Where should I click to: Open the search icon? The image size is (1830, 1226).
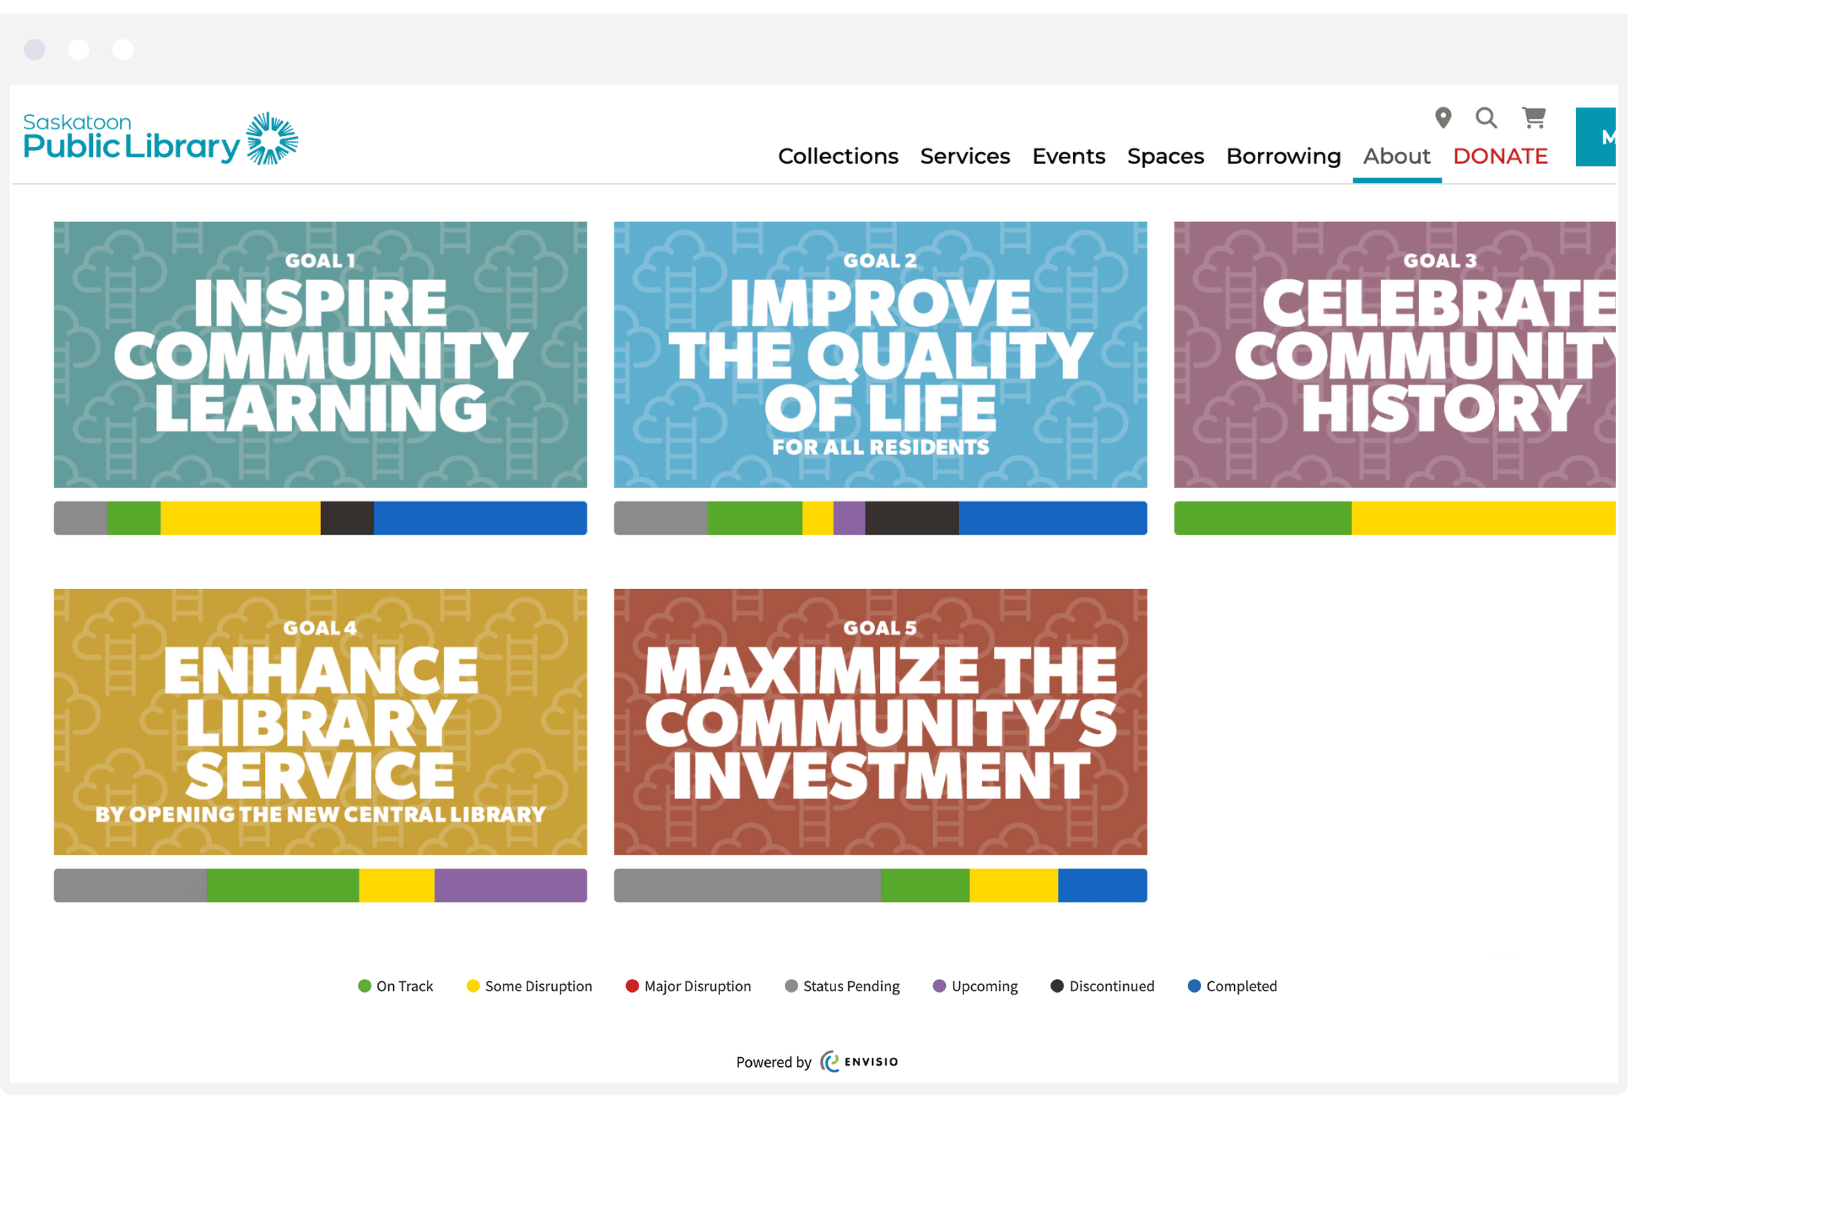coord(1487,118)
